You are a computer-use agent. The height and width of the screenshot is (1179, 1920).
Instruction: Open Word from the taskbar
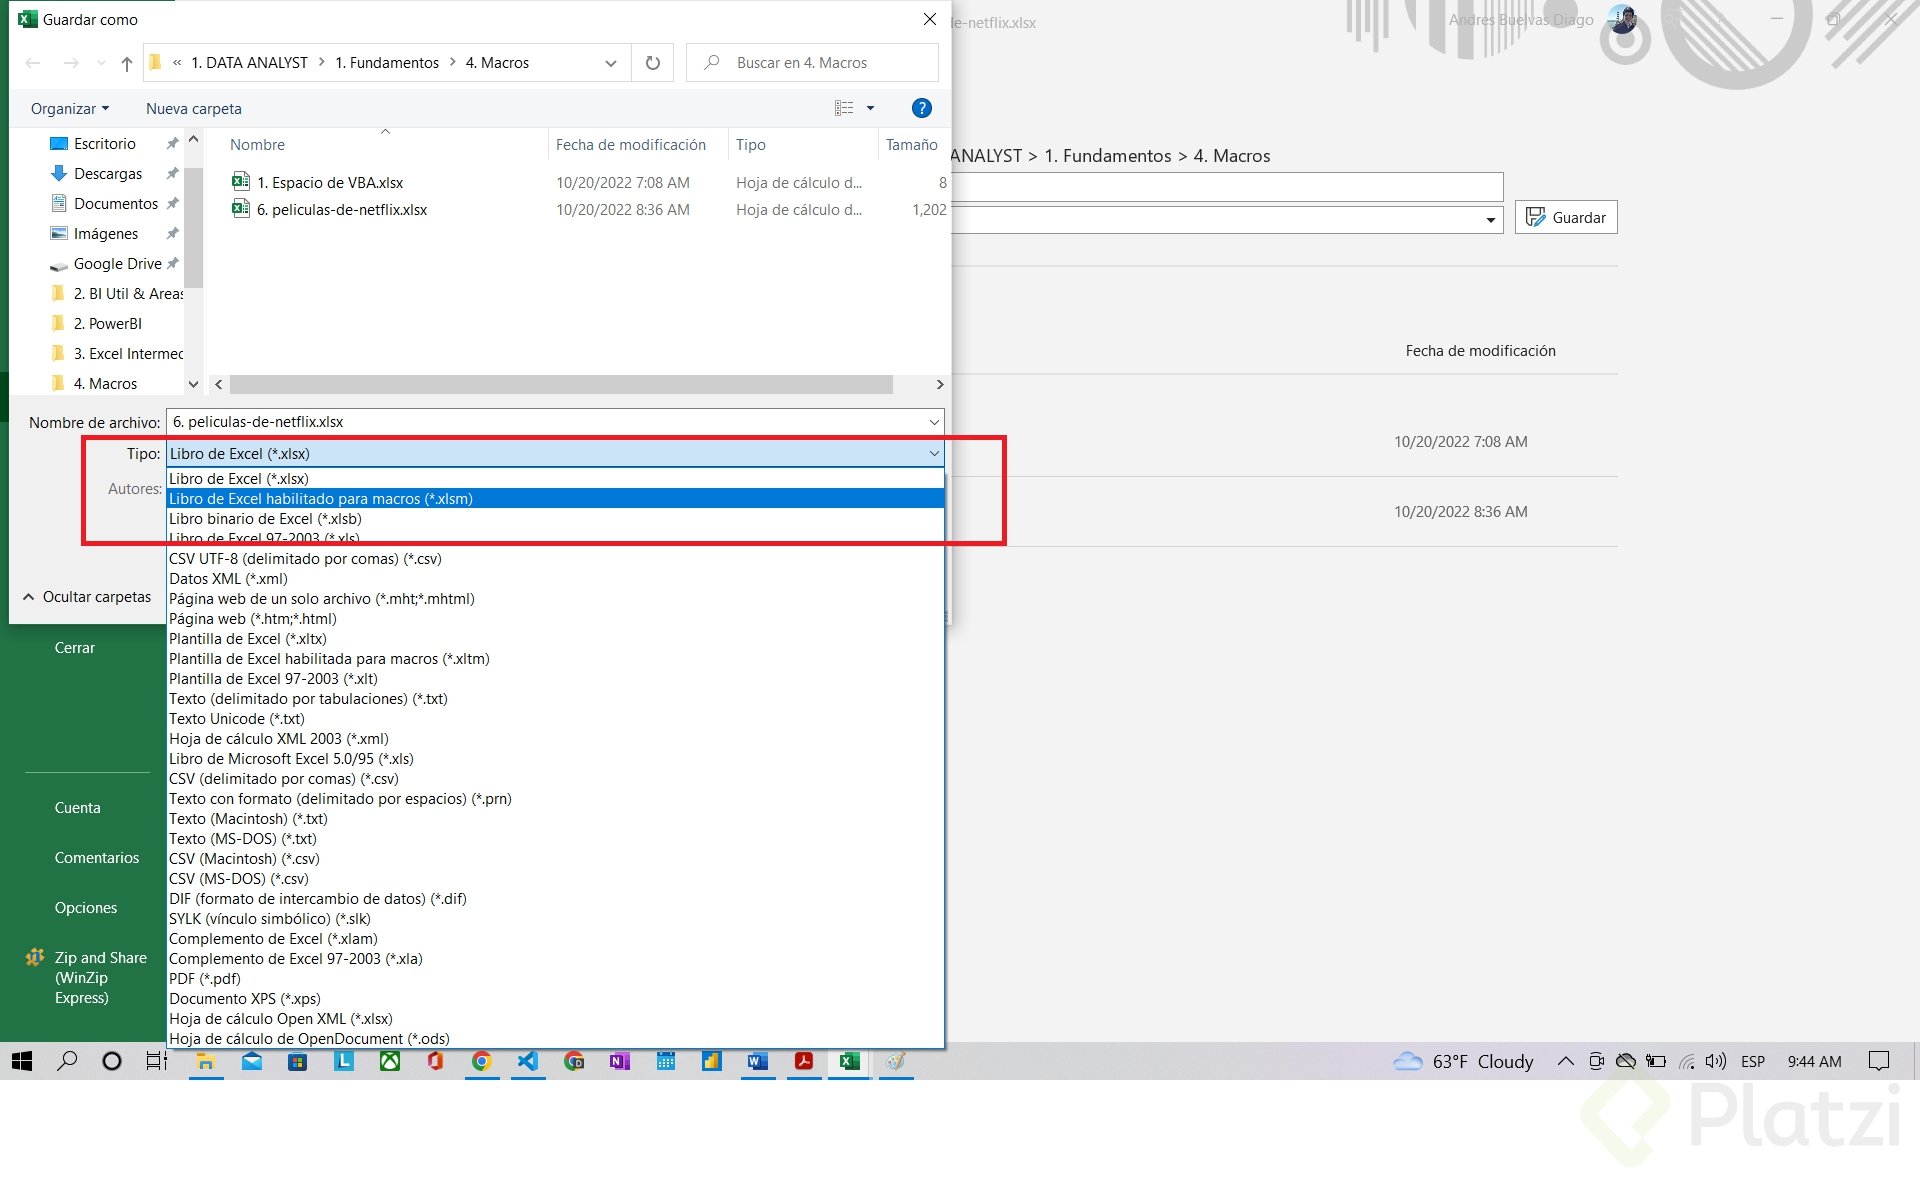757,1061
